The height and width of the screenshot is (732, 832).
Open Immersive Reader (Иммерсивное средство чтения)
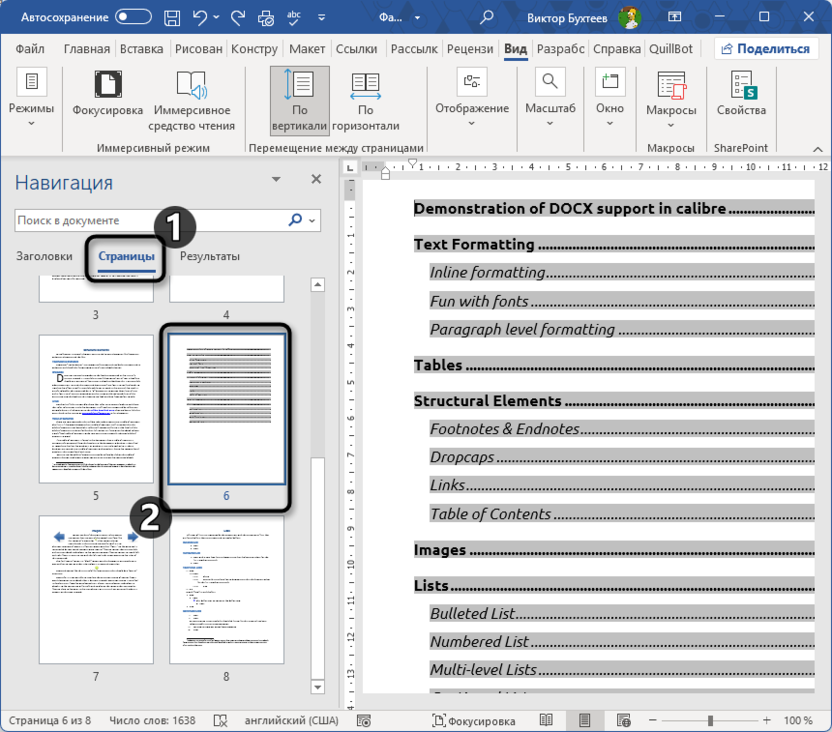pyautogui.click(x=191, y=101)
